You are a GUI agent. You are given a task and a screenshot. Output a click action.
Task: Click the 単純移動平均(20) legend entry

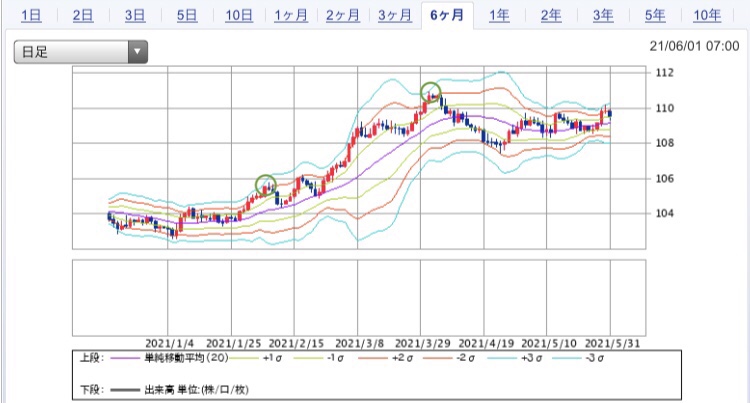186,358
